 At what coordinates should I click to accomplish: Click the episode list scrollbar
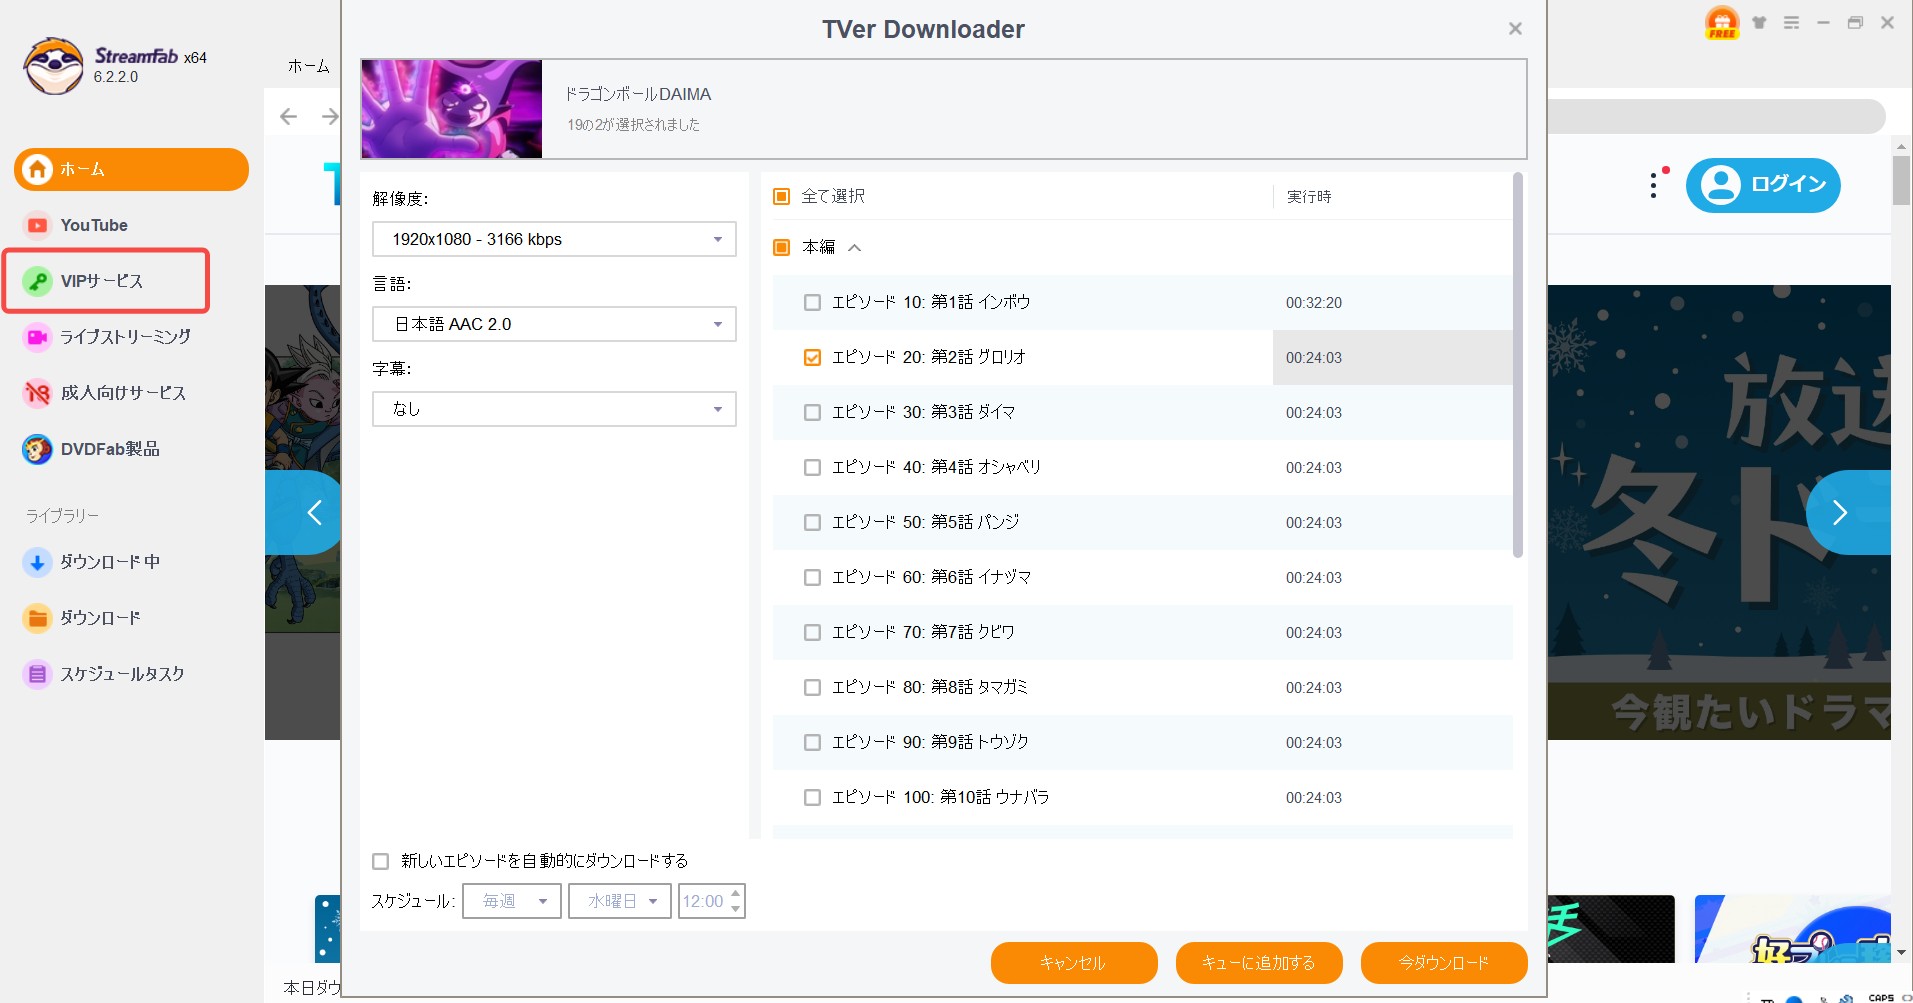(x=1518, y=365)
